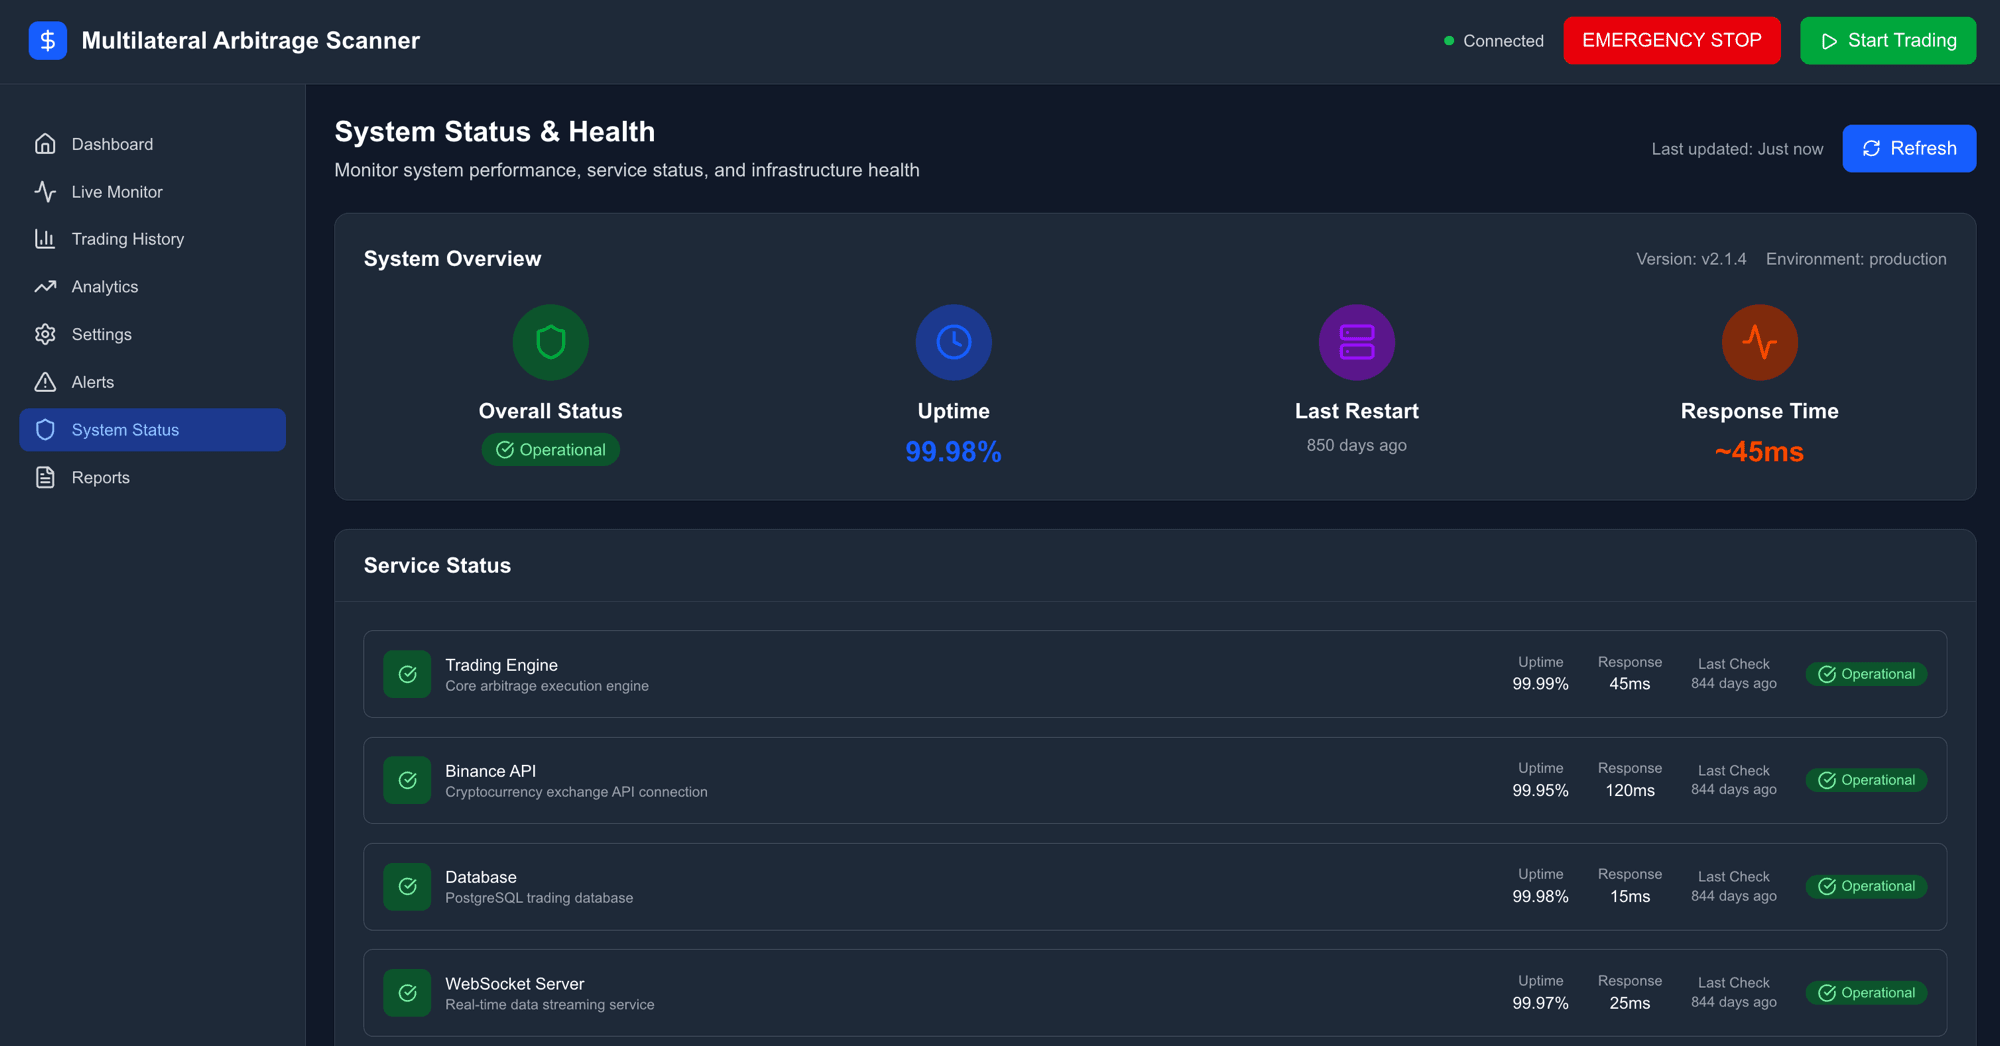Select the System Status menu item
2000x1046 pixels.
click(153, 430)
